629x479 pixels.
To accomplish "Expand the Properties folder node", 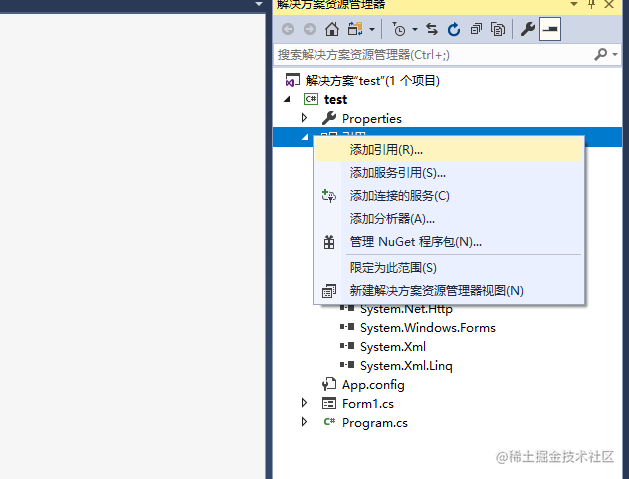I will coord(304,118).
